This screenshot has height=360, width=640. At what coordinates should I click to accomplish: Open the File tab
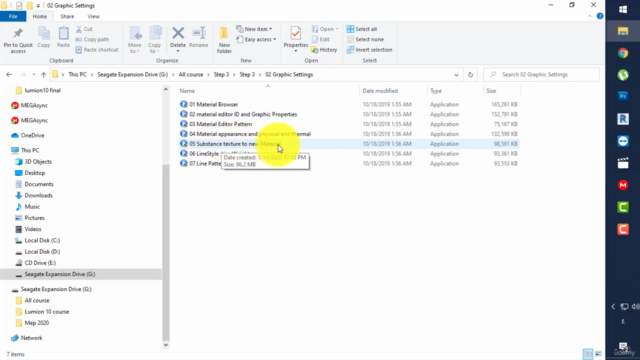[13, 16]
